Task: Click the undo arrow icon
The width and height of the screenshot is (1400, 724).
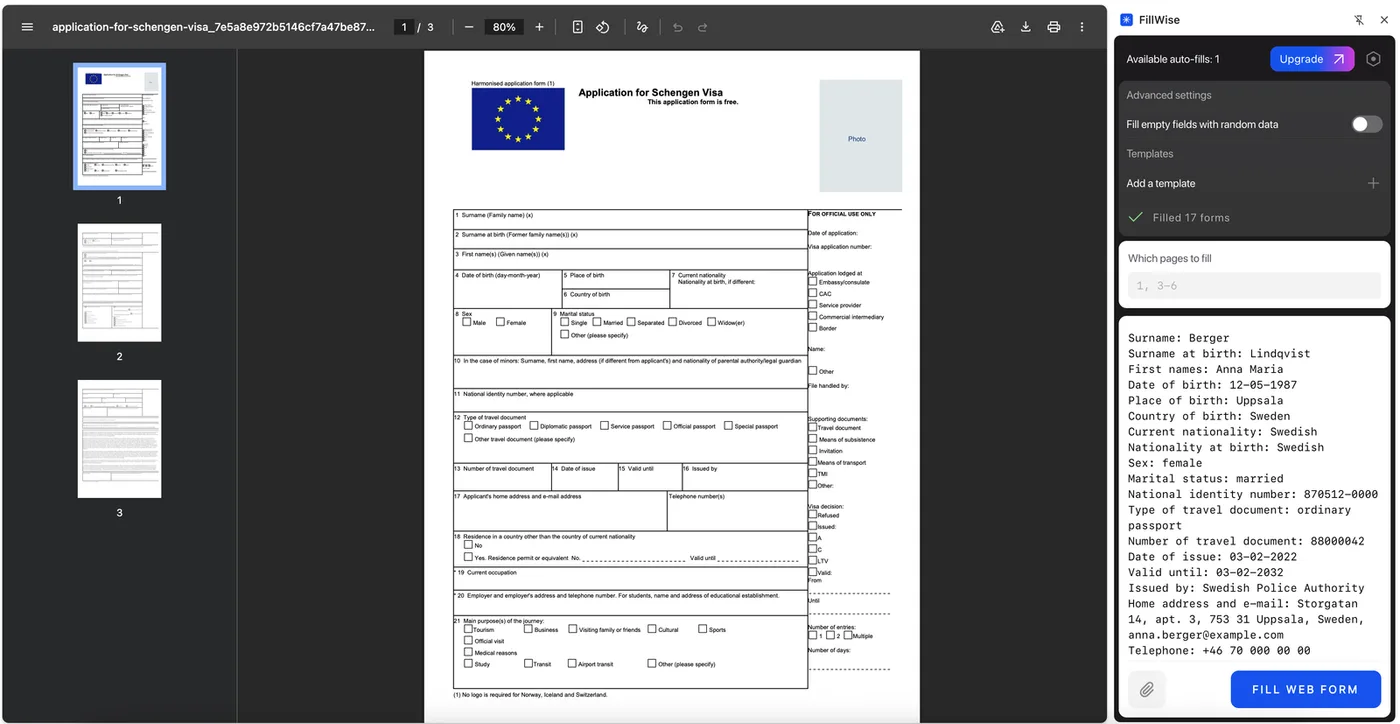Action: pos(678,27)
